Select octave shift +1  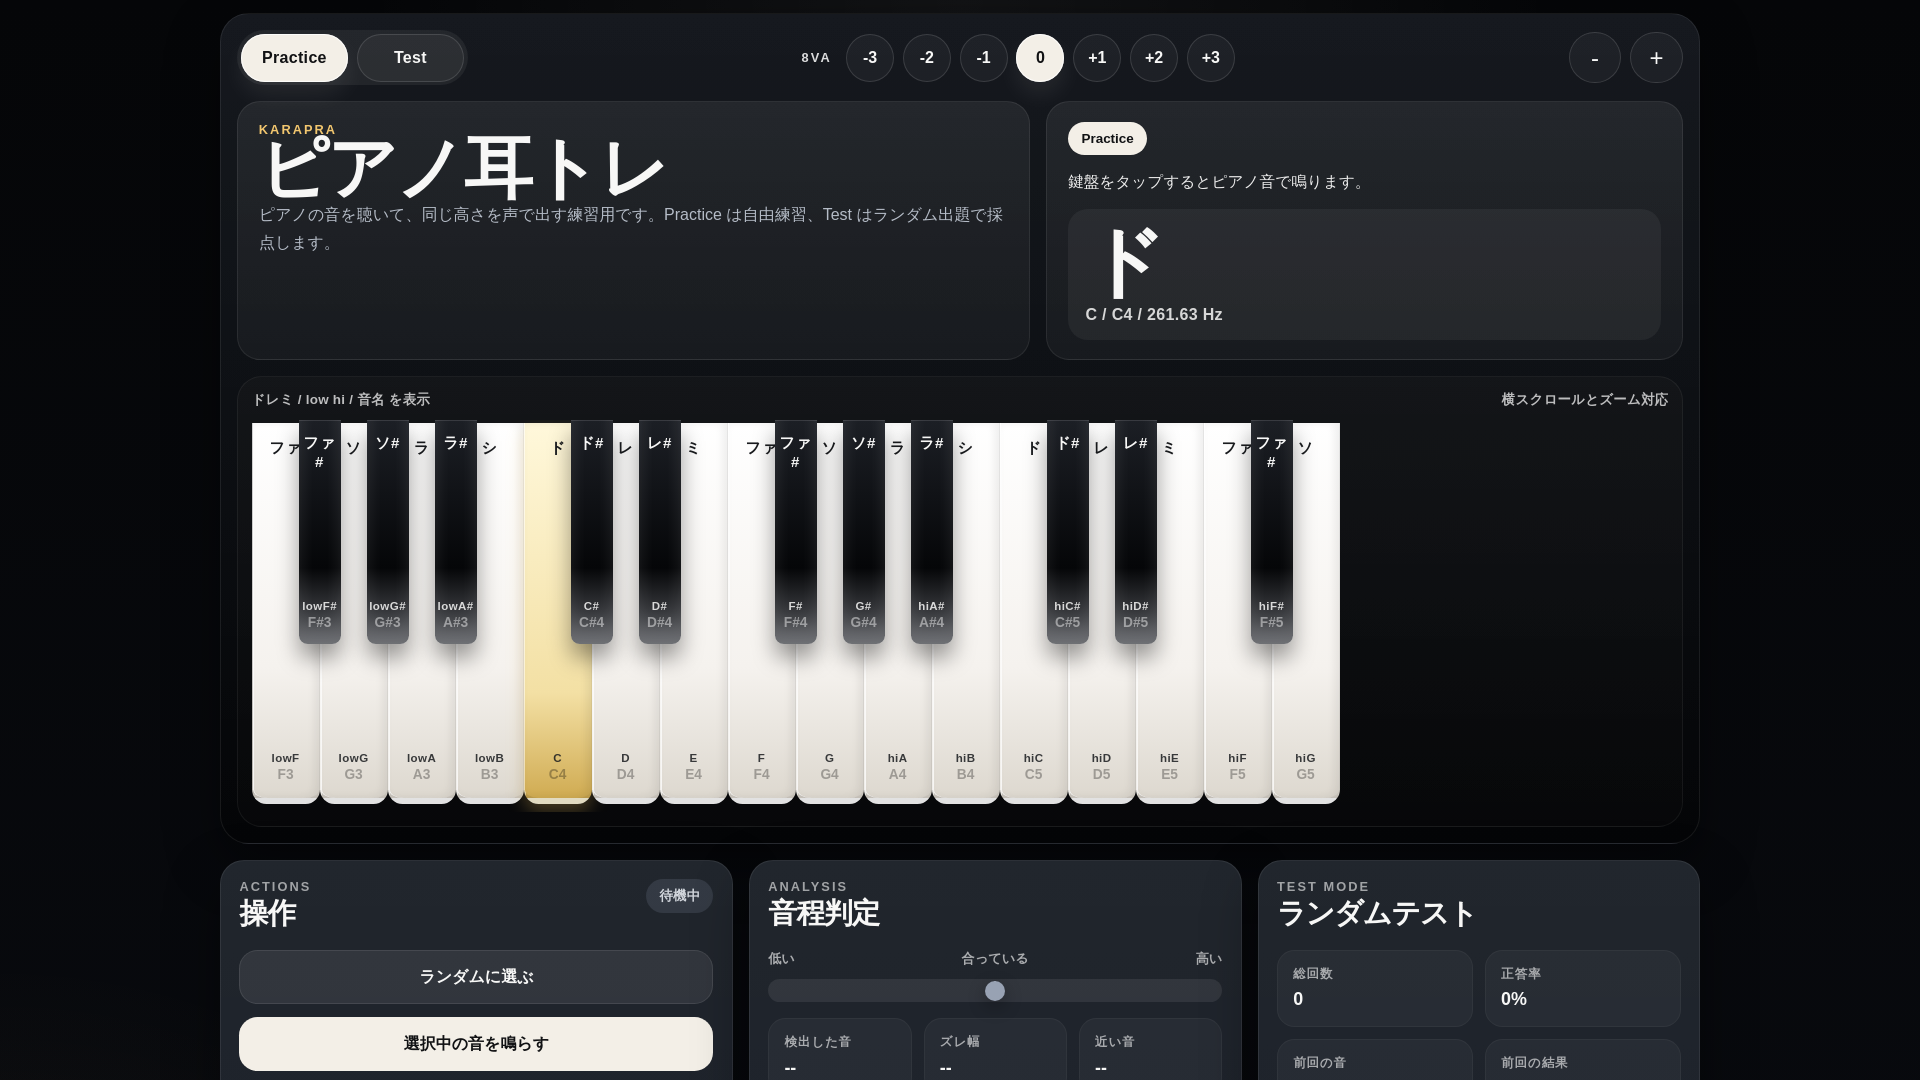pos(1097,58)
